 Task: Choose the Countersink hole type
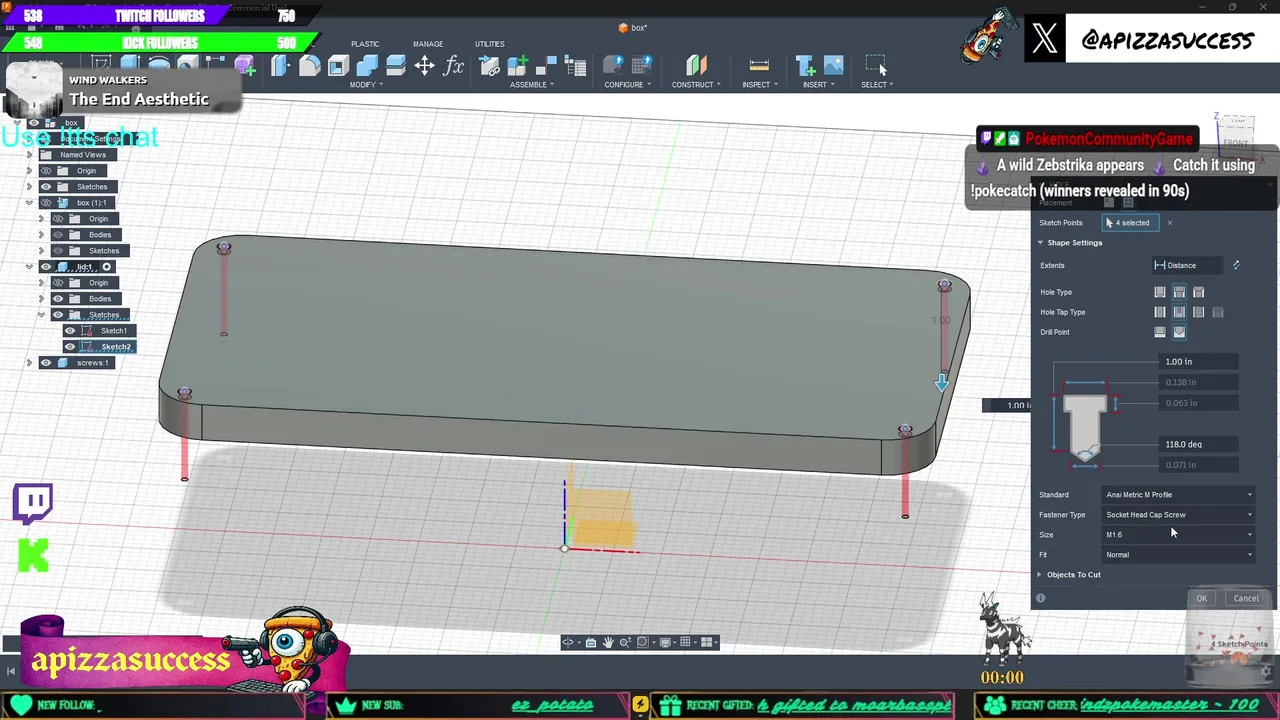(x=1198, y=292)
